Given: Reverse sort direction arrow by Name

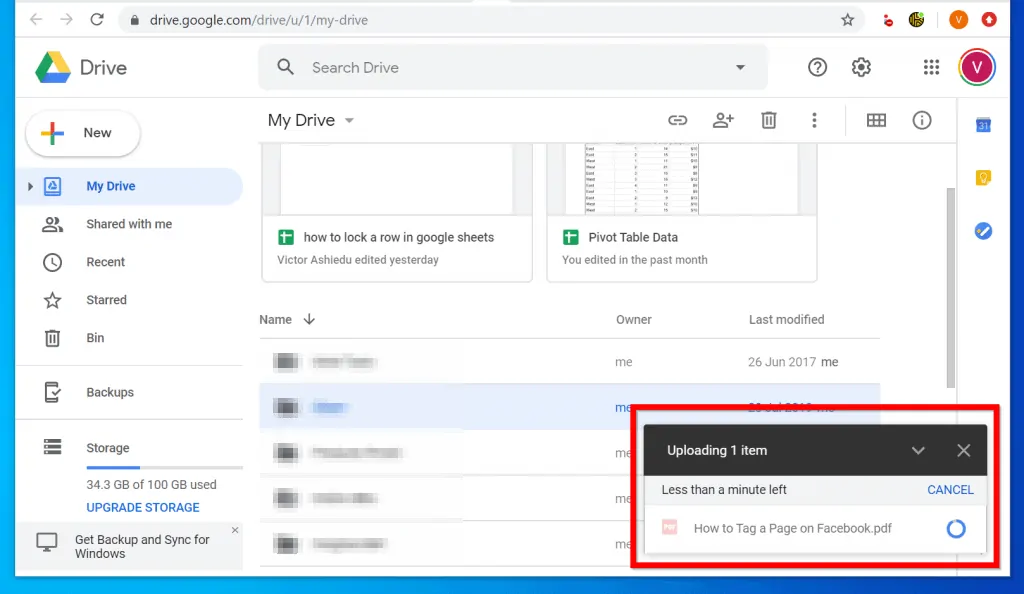Looking at the screenshot, I should click(309, 319).
